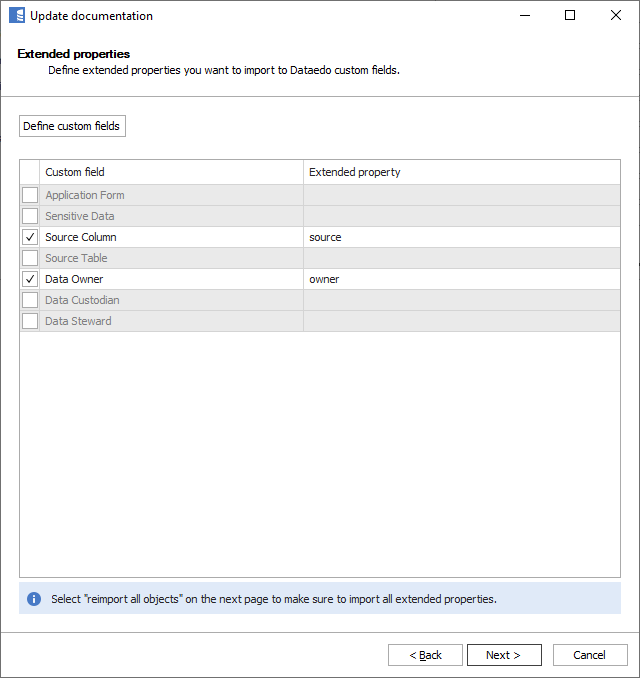The width and height of the screenshot is (640, 678).
Task: Proceed with the Next button
Action: pyautogui.click(x=504, y=655)
